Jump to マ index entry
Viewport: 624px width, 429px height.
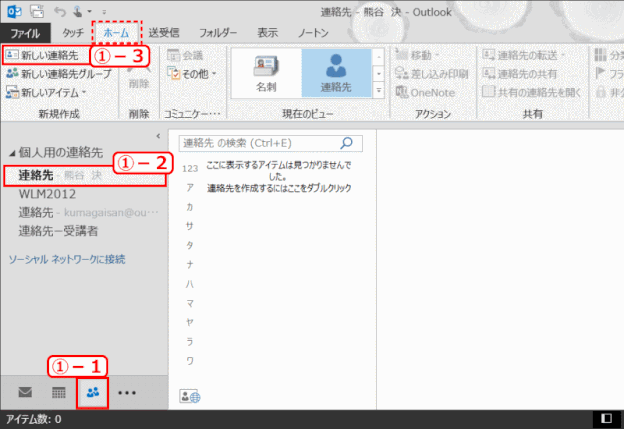(190, 303)
